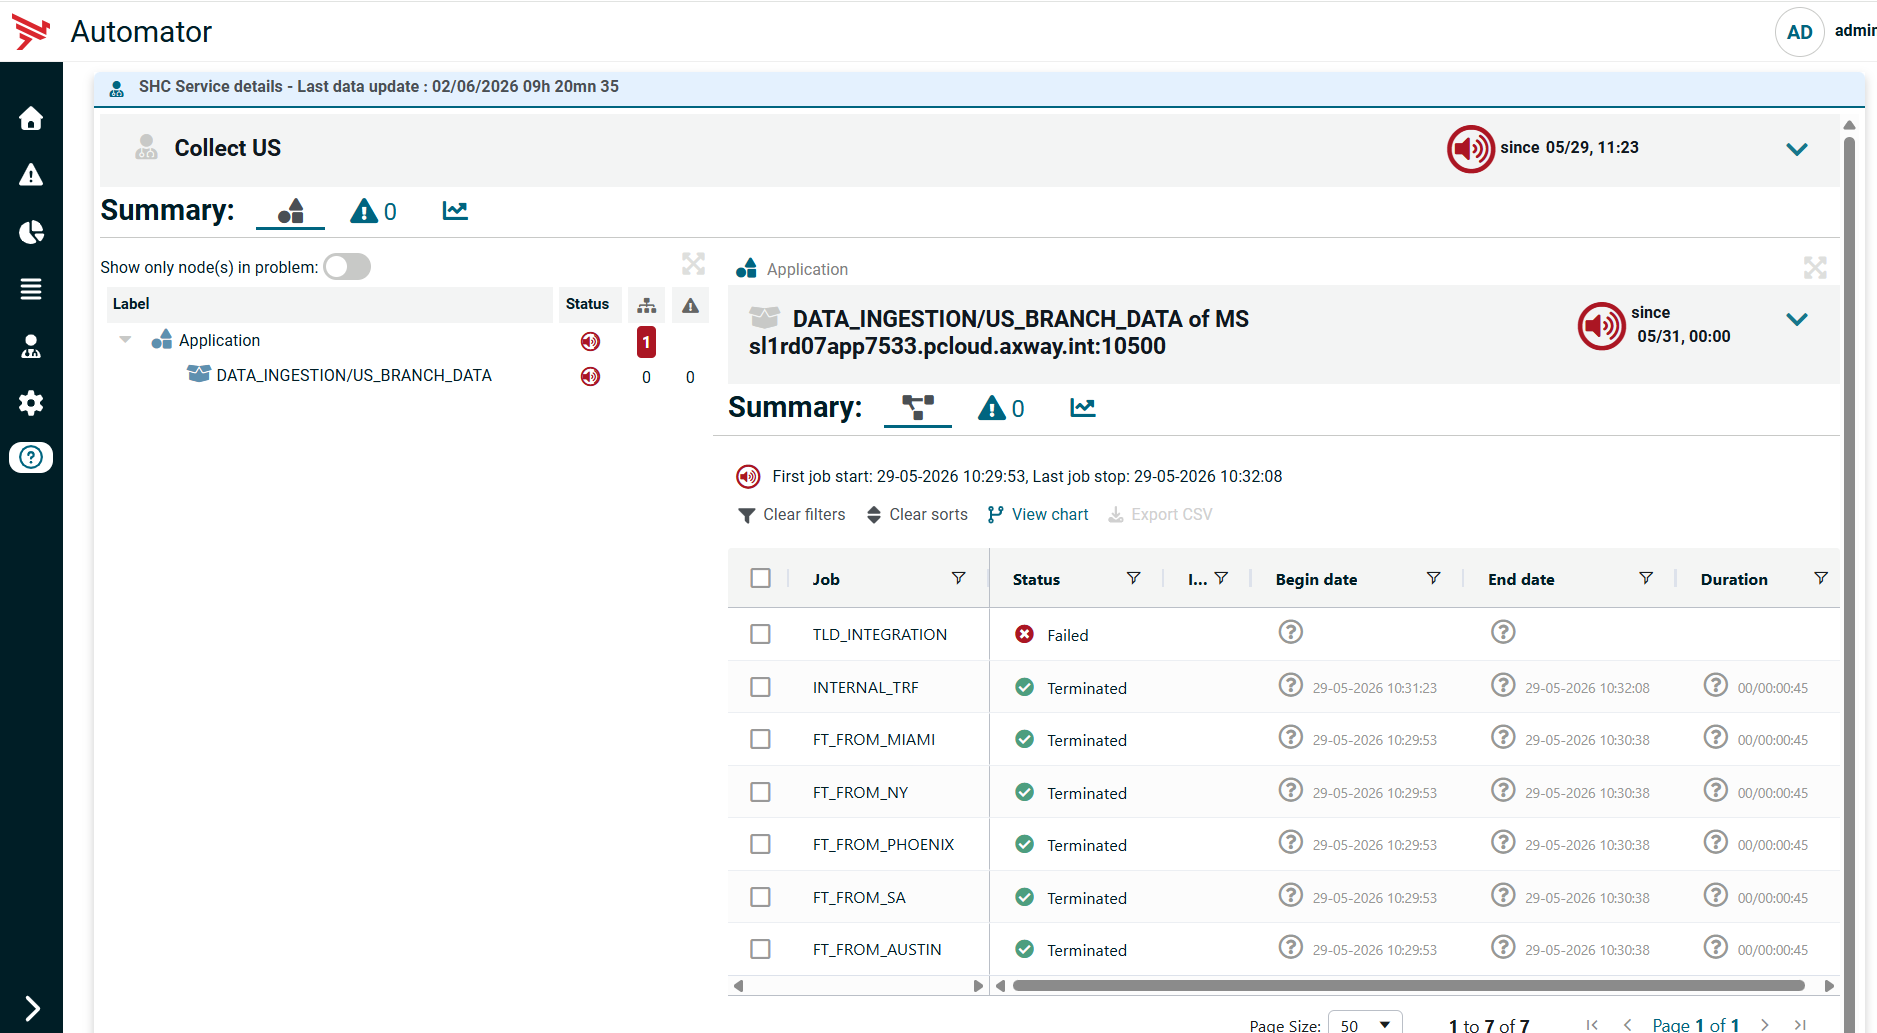Viewport: 1877px width, 1033px height.
Task: Open the AD user avatar
Action: click(x=1799, y=32)
